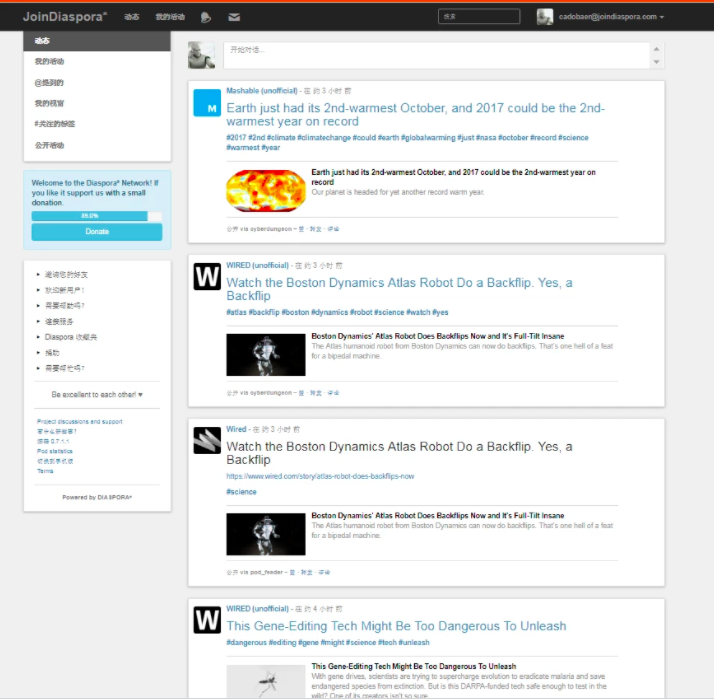Open wired.com atlas-robot-does-backflips URL
The image size is (714, 699).
coord(320,476)
